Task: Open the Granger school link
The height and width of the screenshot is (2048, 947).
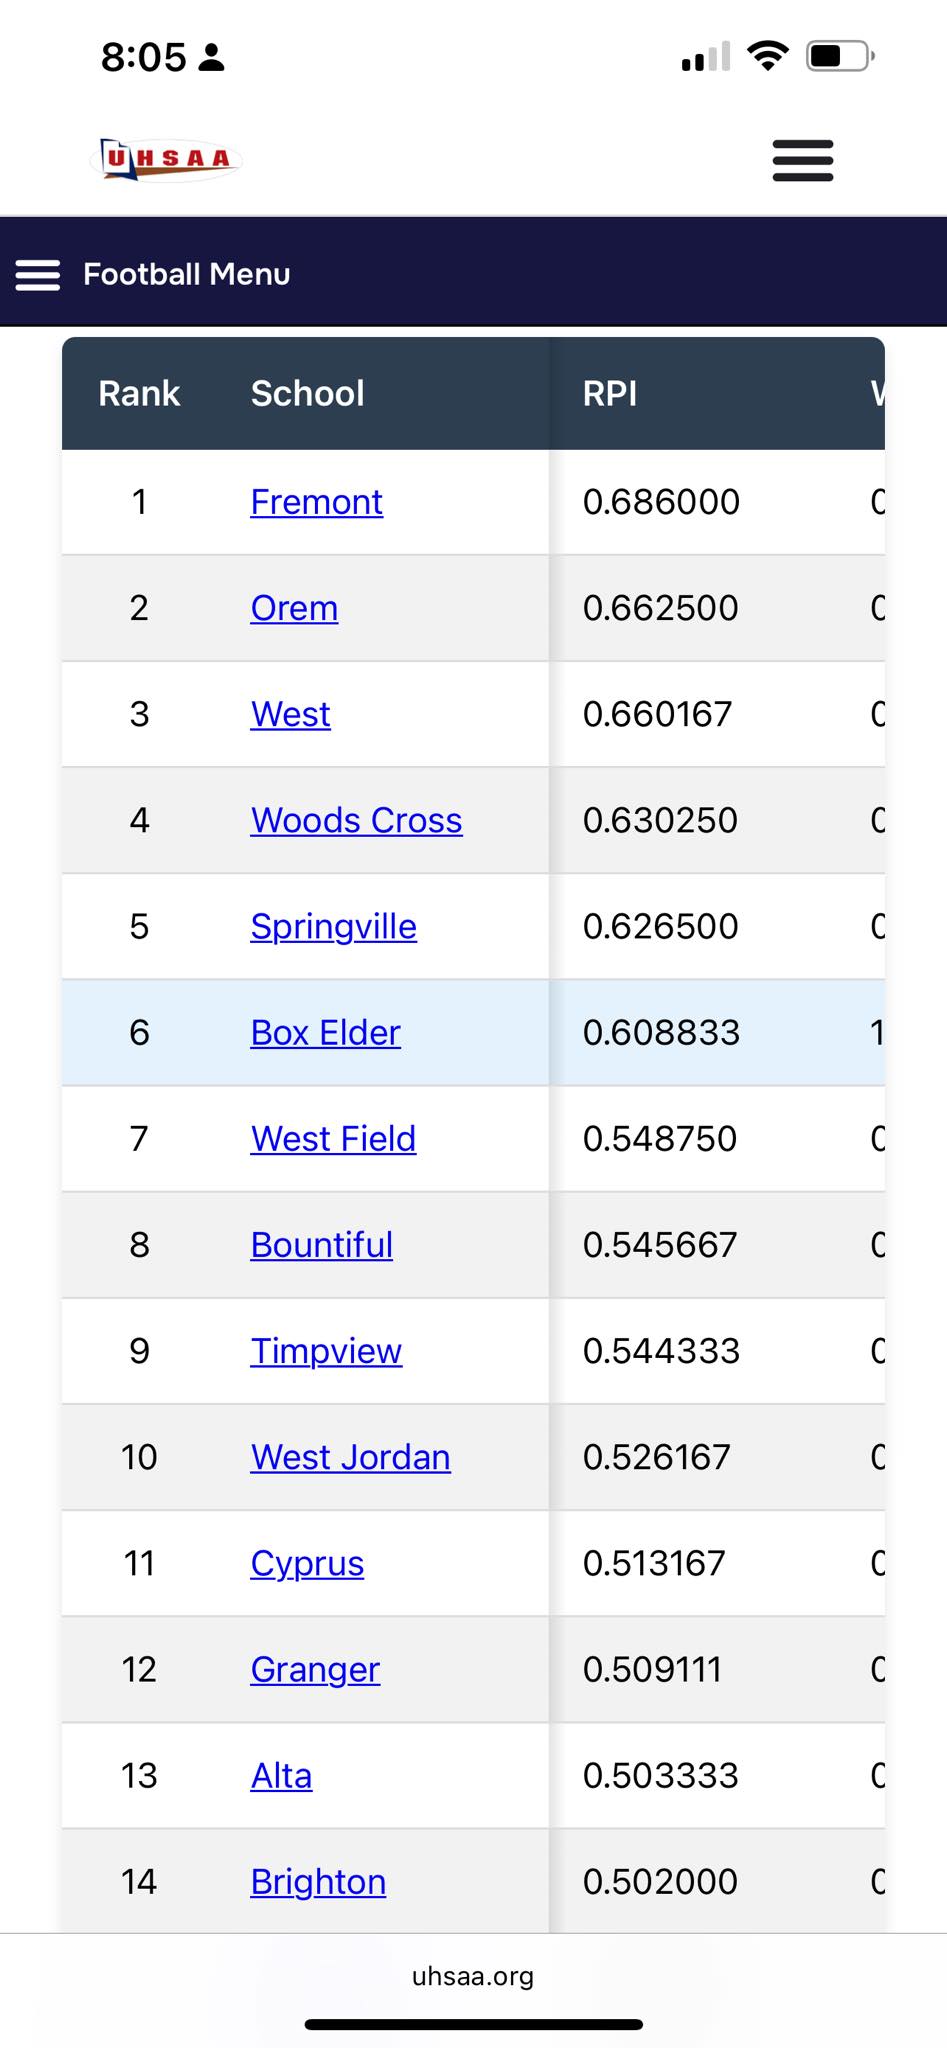Action: pyautogui.click(x=315, y=1670)
